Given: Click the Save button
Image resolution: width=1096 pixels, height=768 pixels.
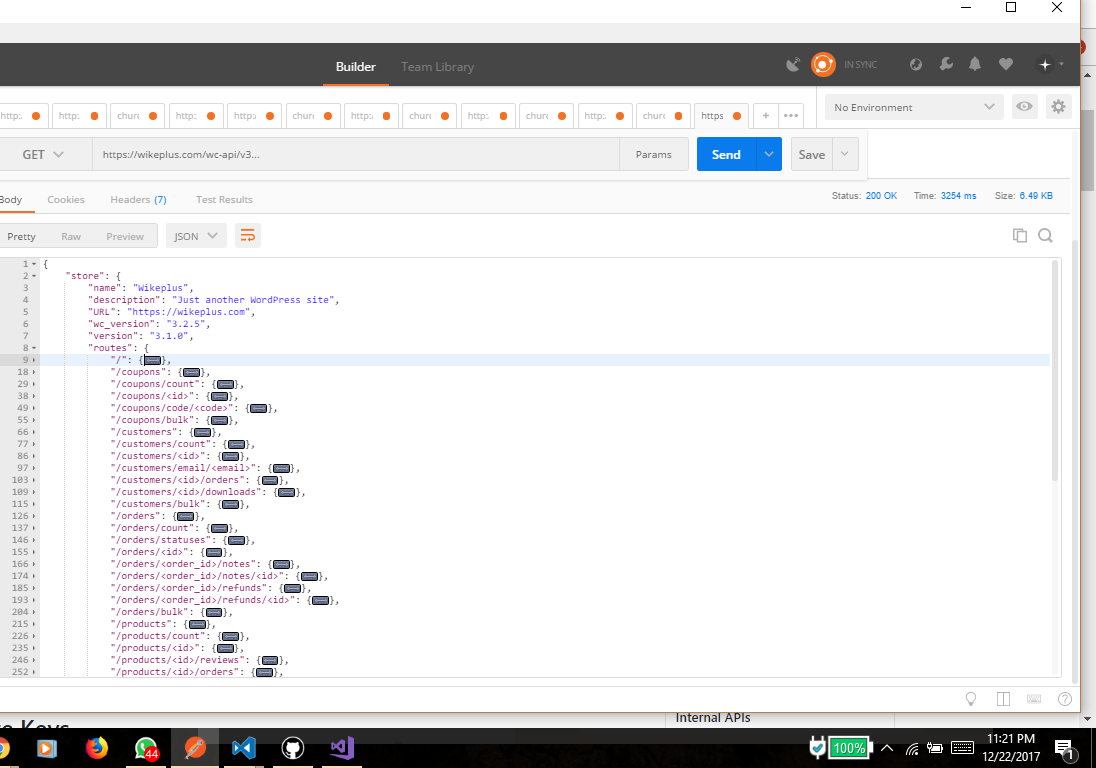Looking at the screenshot, I should click(x=812, y=154).
